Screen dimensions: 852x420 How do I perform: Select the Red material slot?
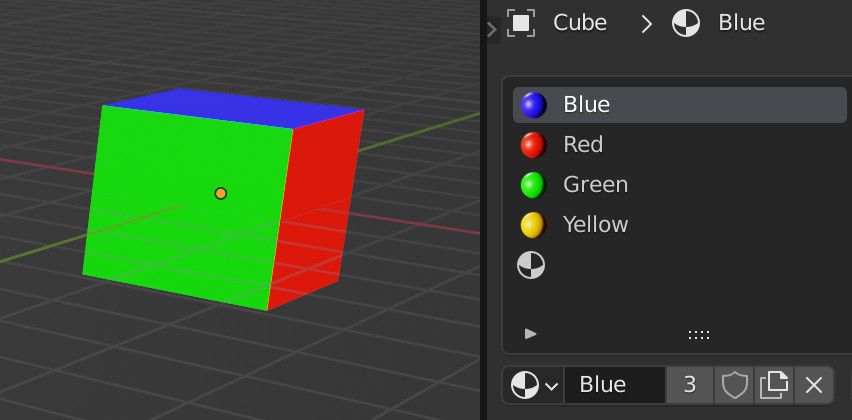680,145
